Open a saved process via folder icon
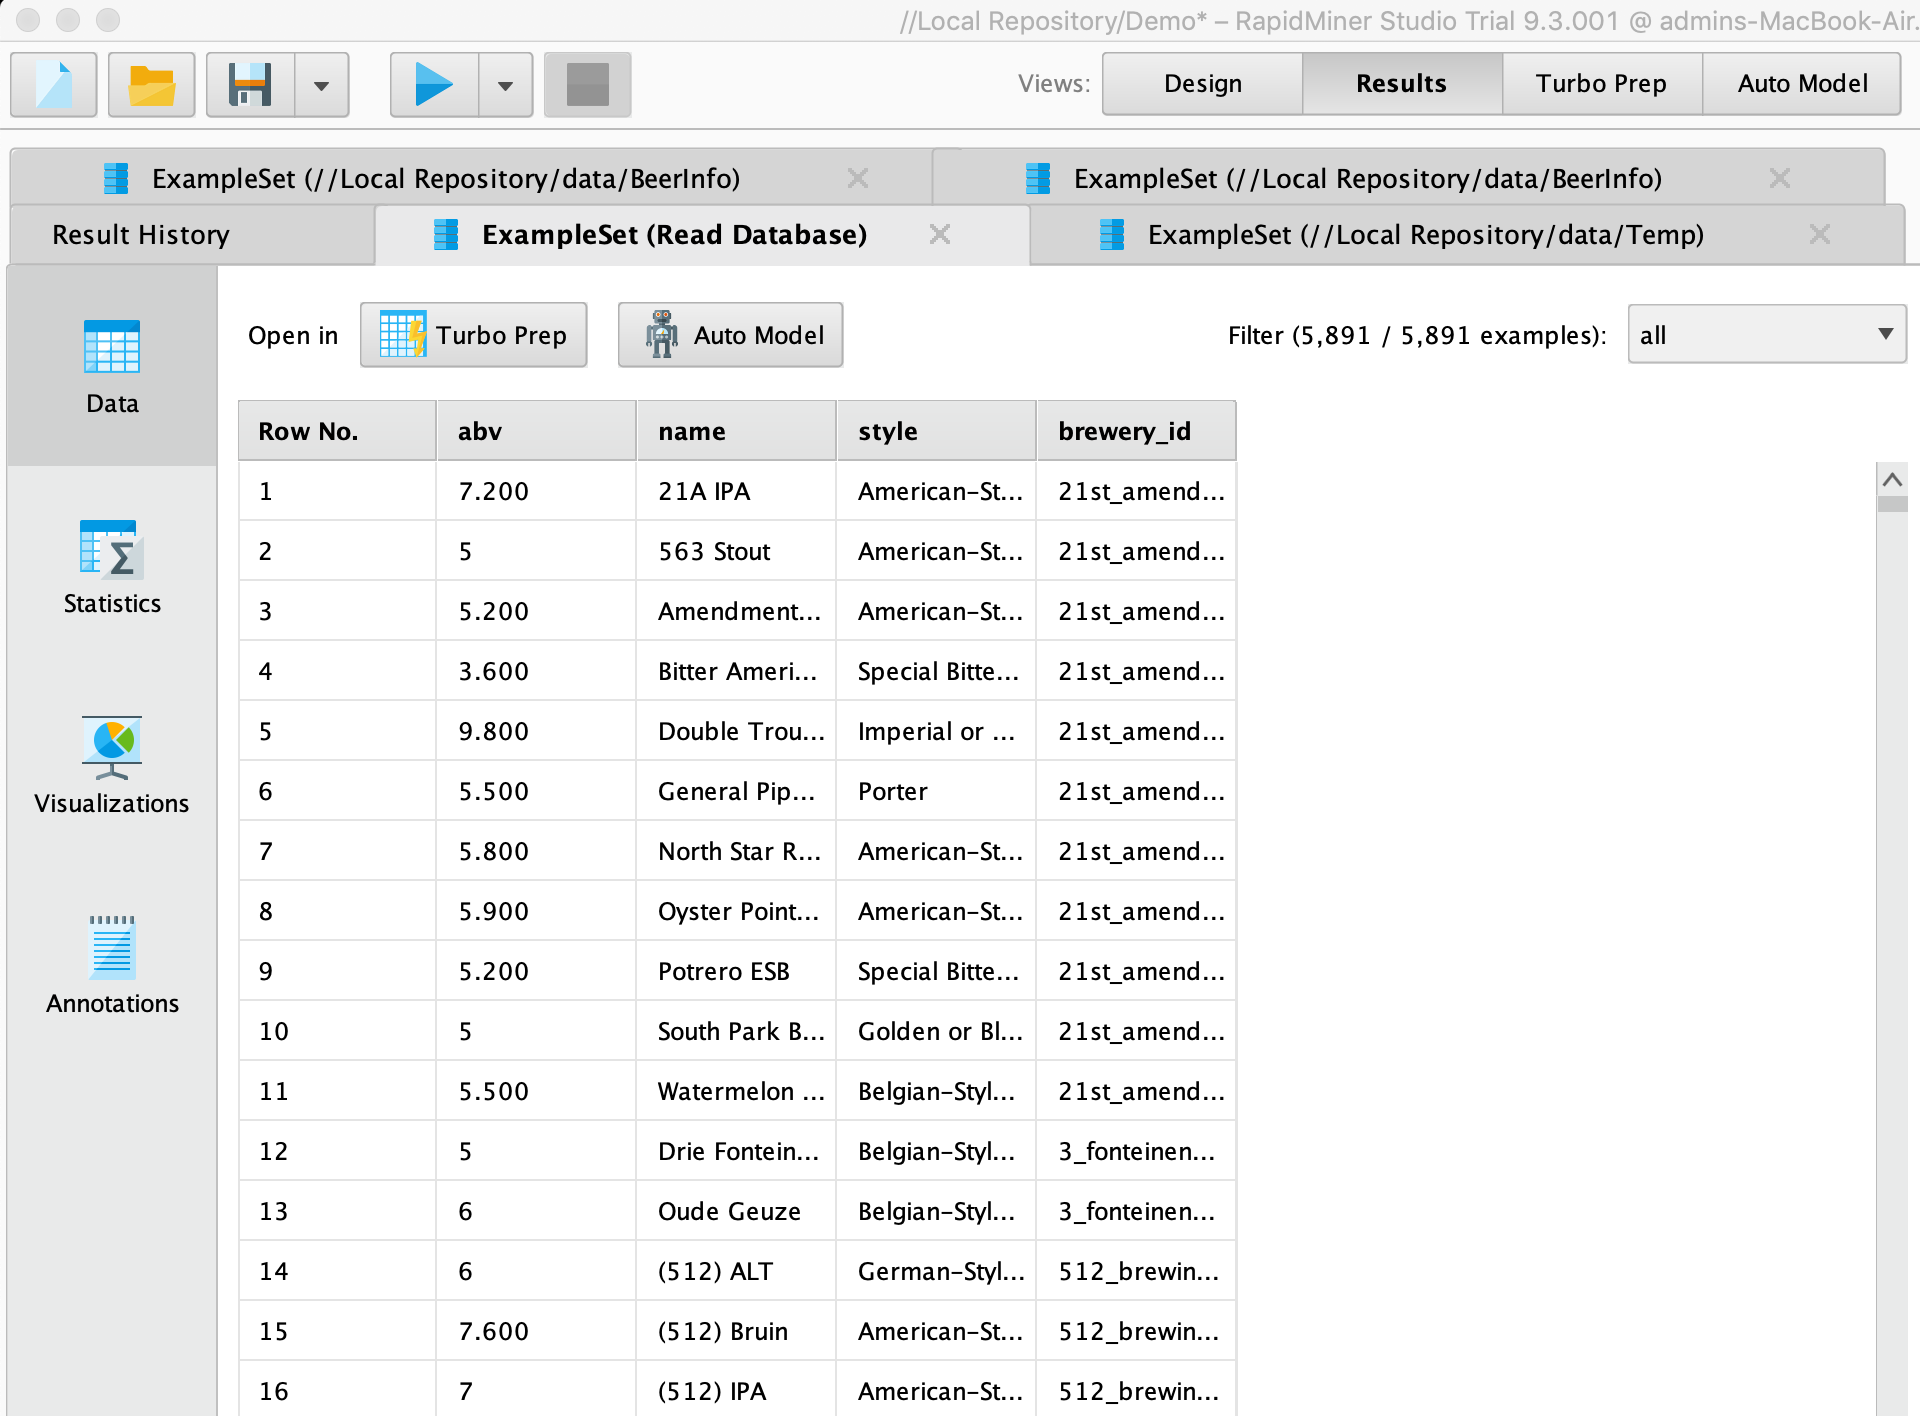The image size is (1920, 1416). [x=150, y=85]
